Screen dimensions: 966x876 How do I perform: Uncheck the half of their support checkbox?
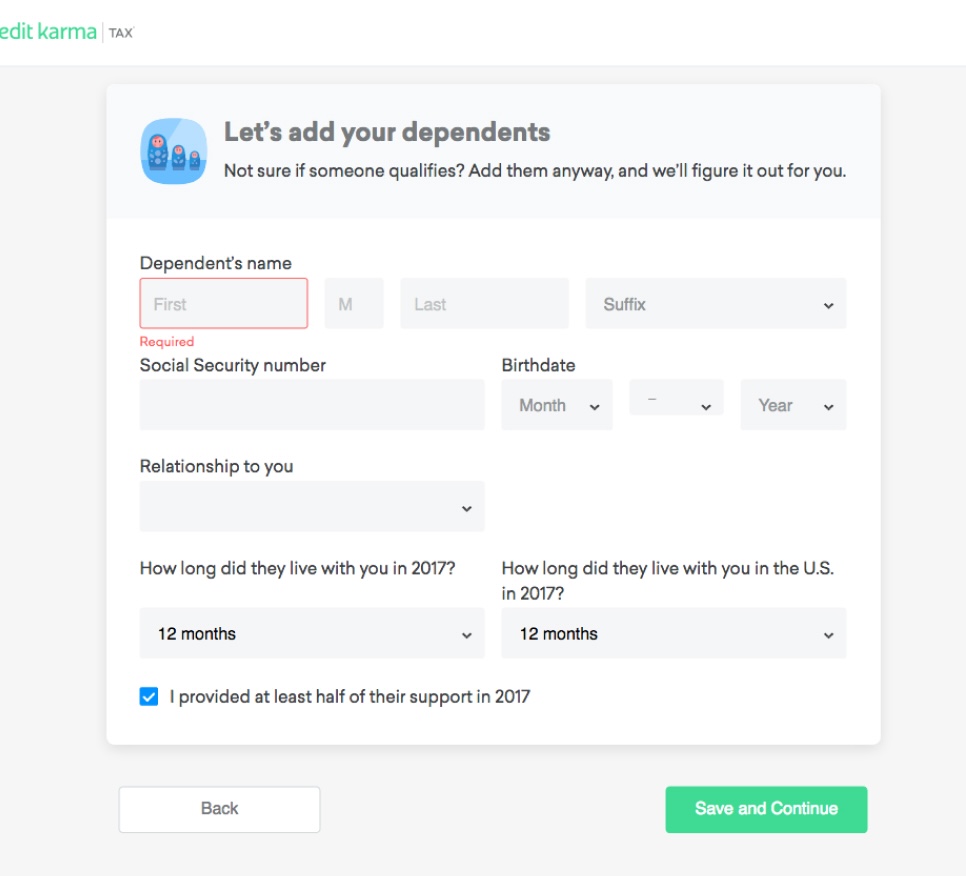click(x=148, y=696)
